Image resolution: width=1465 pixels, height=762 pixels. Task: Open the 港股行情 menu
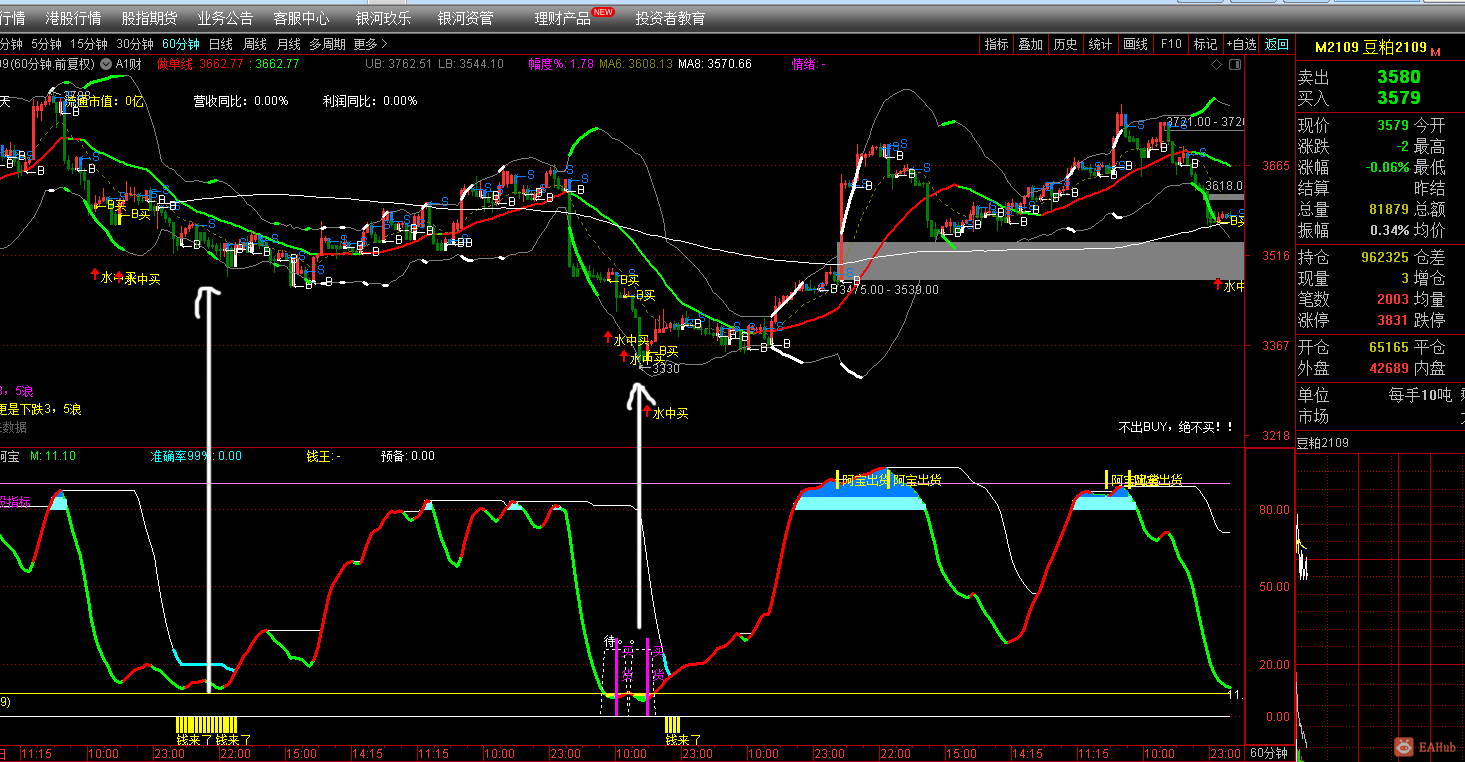point(73,18)
